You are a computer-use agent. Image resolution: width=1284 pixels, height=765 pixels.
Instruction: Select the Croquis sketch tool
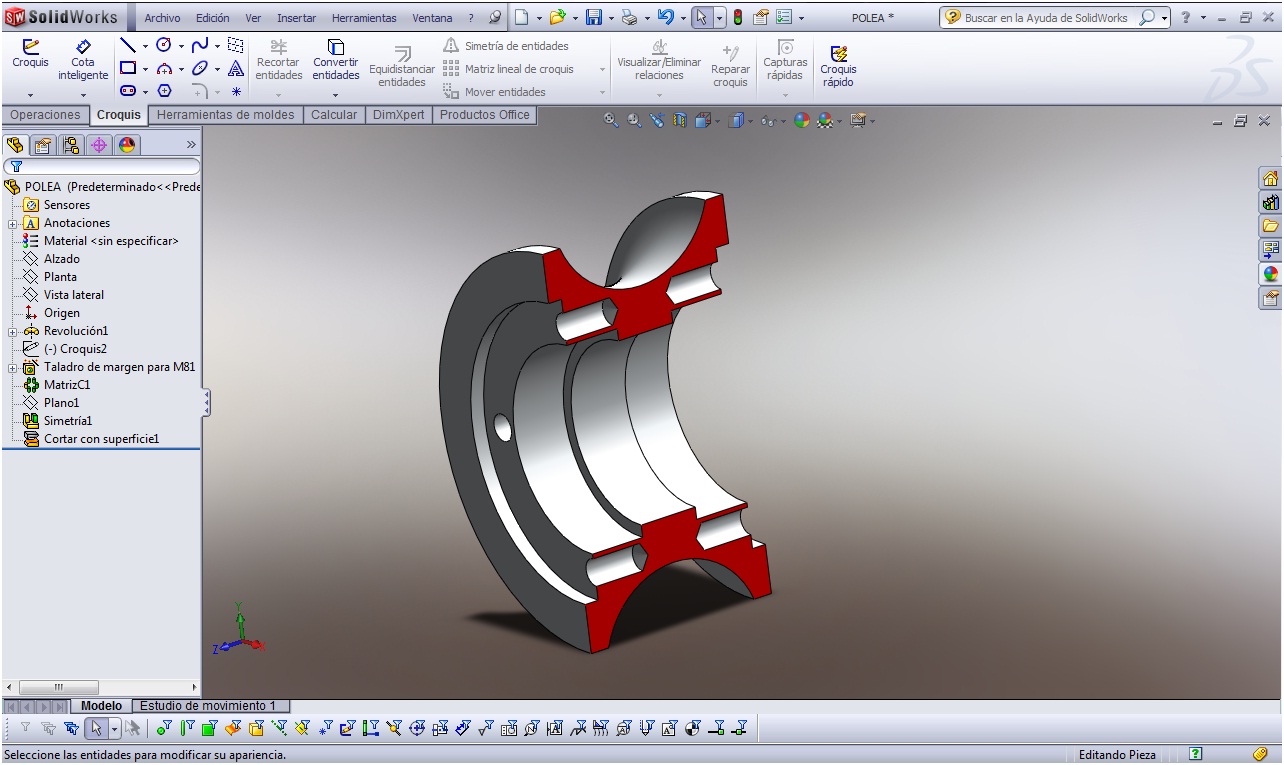tap(30, 55)
